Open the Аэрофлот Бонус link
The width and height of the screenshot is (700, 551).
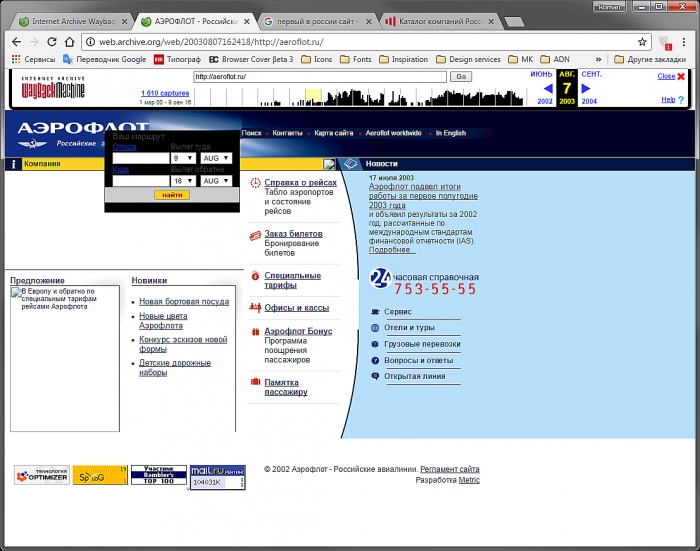298,331
